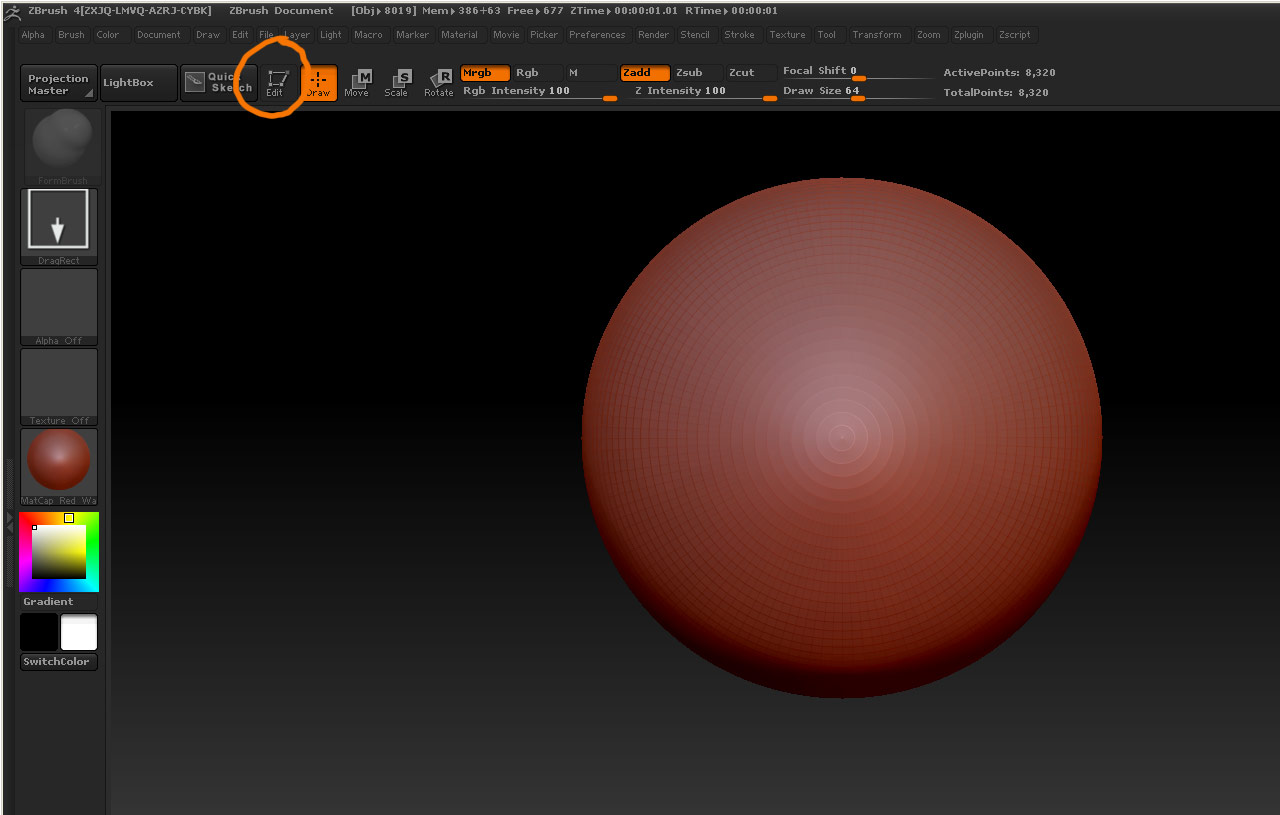Open the Zplugin menu
Image resolution: width=1280 pixels, height=815 pixels.
[x=969, y=34]
